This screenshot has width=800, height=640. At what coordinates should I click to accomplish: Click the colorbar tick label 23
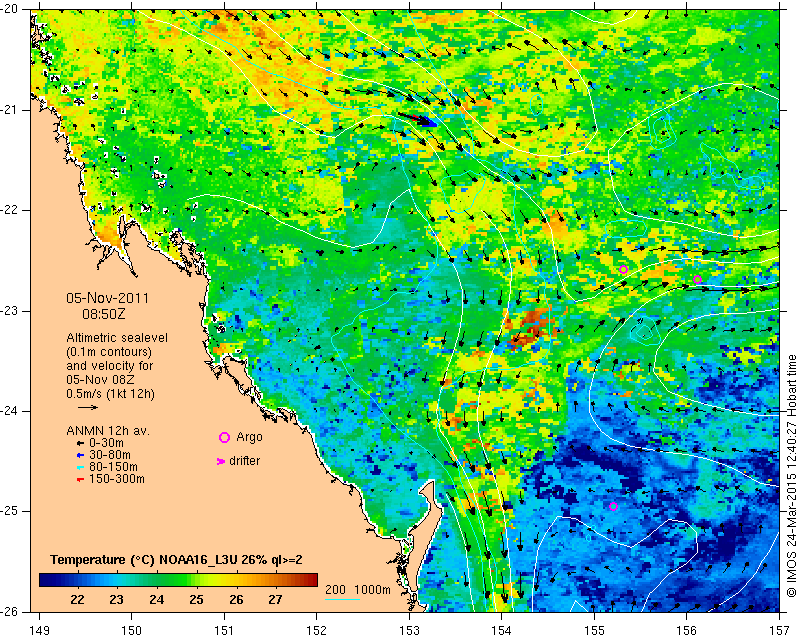pos(117,600)
